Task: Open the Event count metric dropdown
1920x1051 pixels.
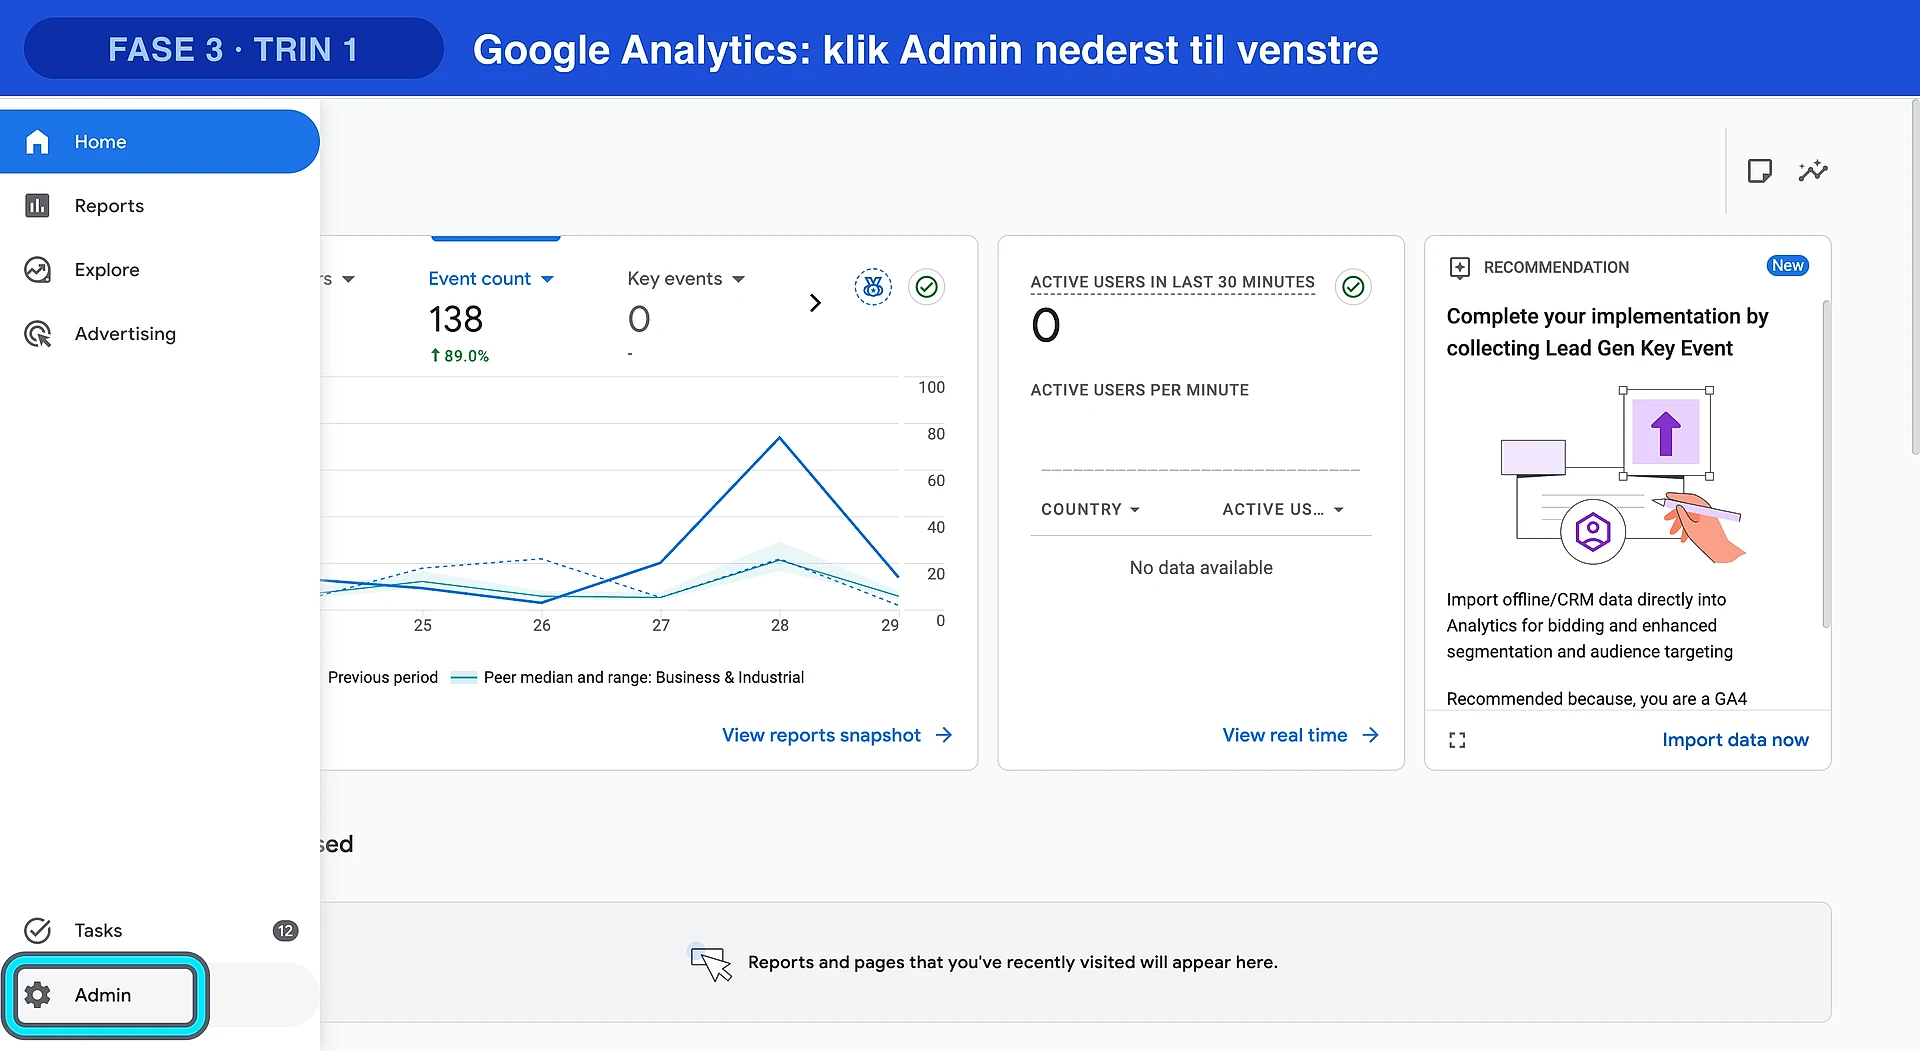Action: point(491,279)
